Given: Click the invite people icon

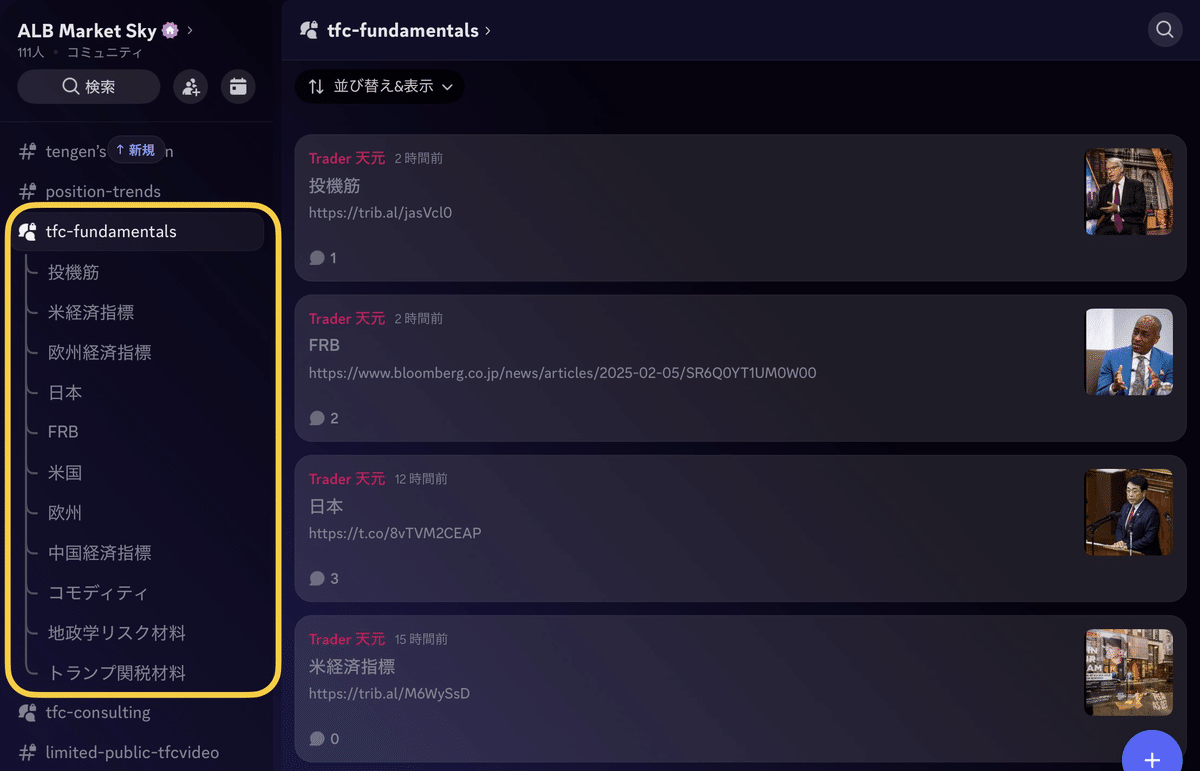Looking at the screenshot, I should [190, 87].
